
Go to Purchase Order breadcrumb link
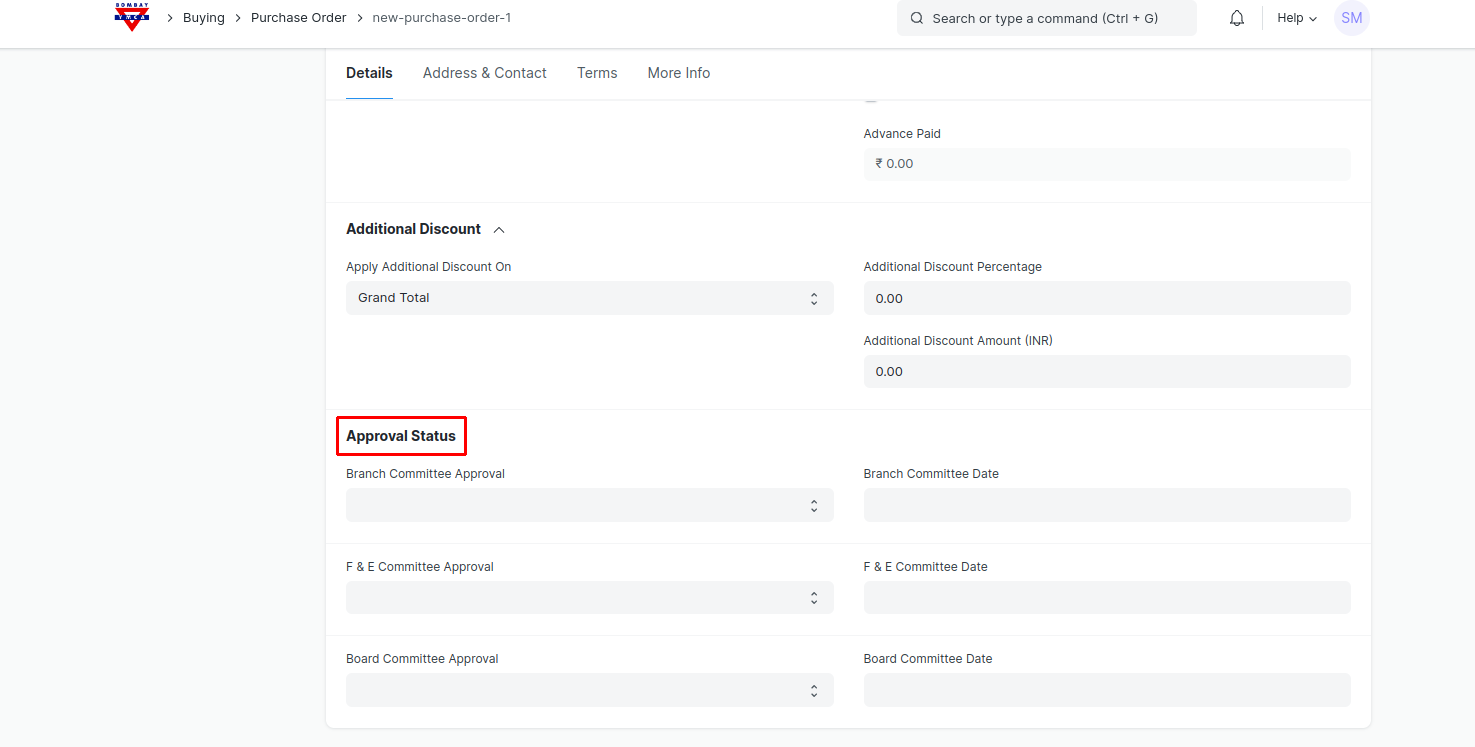coord(298,18)
